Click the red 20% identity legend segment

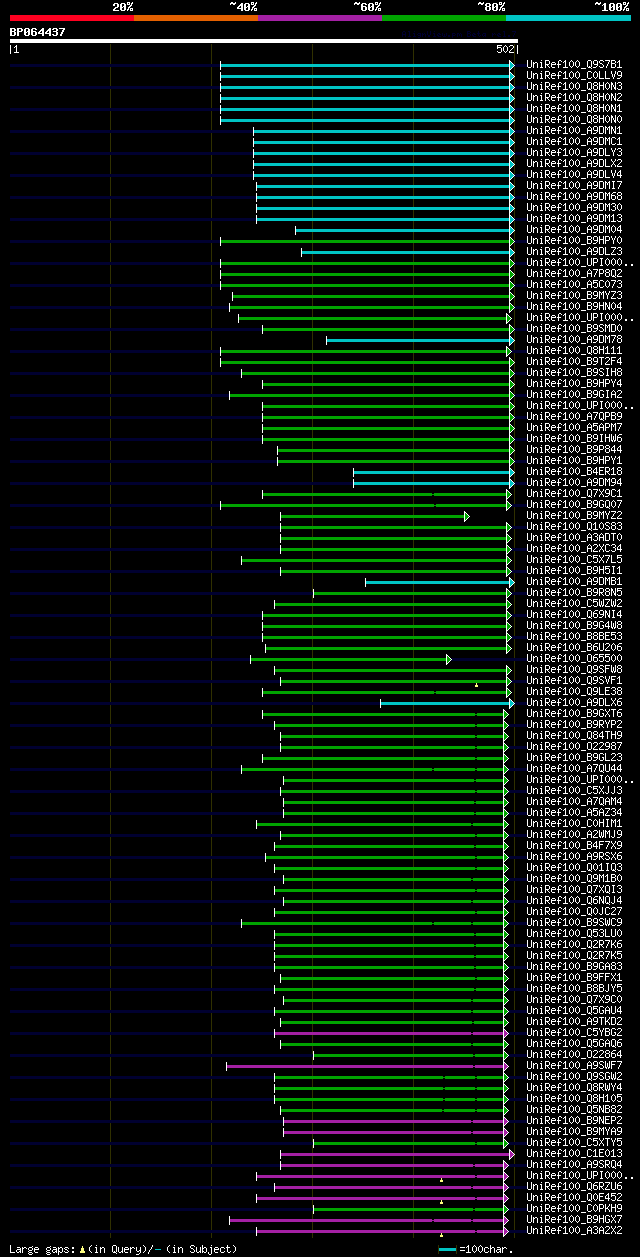coord(72,18)
